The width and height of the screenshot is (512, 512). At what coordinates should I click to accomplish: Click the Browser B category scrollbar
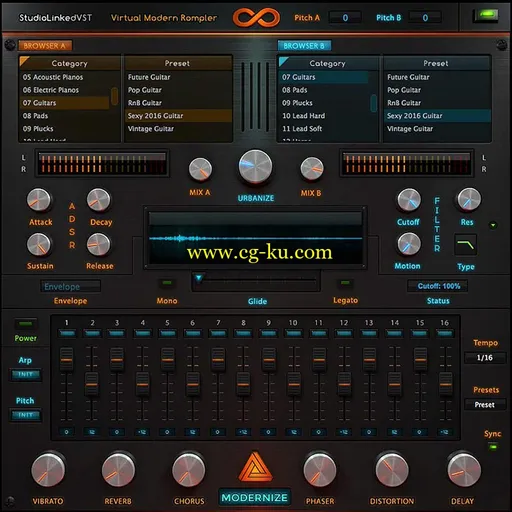(x=374, y=103)
